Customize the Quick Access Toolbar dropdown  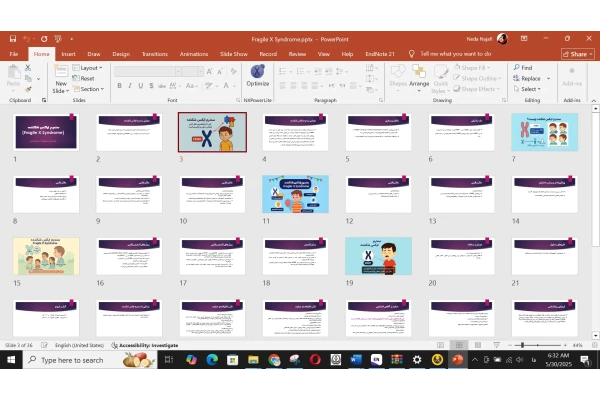72,39
